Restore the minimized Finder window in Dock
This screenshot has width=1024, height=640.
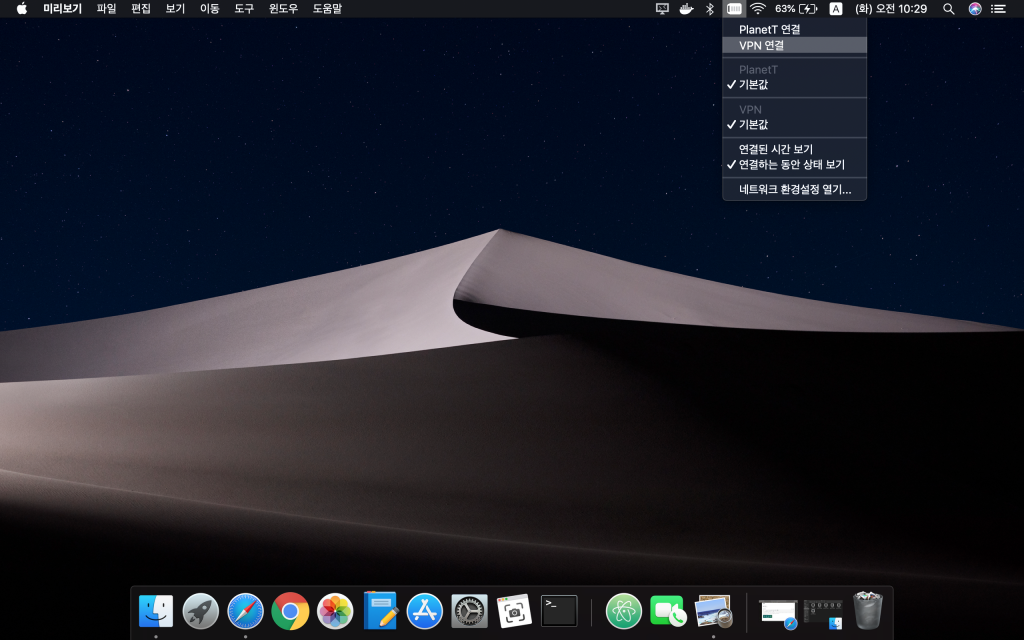(823, 613)
